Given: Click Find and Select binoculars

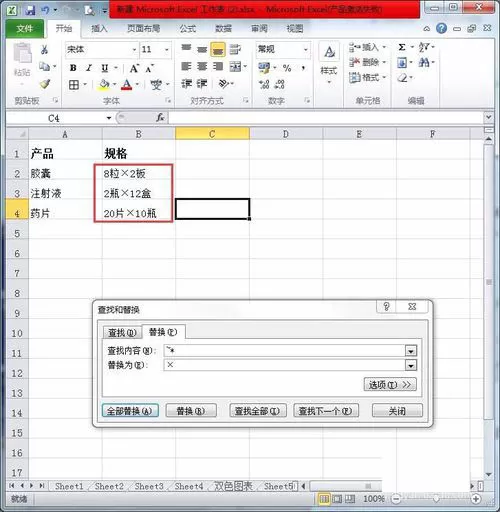Looking at the screenshot, I should (x=424, y=62).
